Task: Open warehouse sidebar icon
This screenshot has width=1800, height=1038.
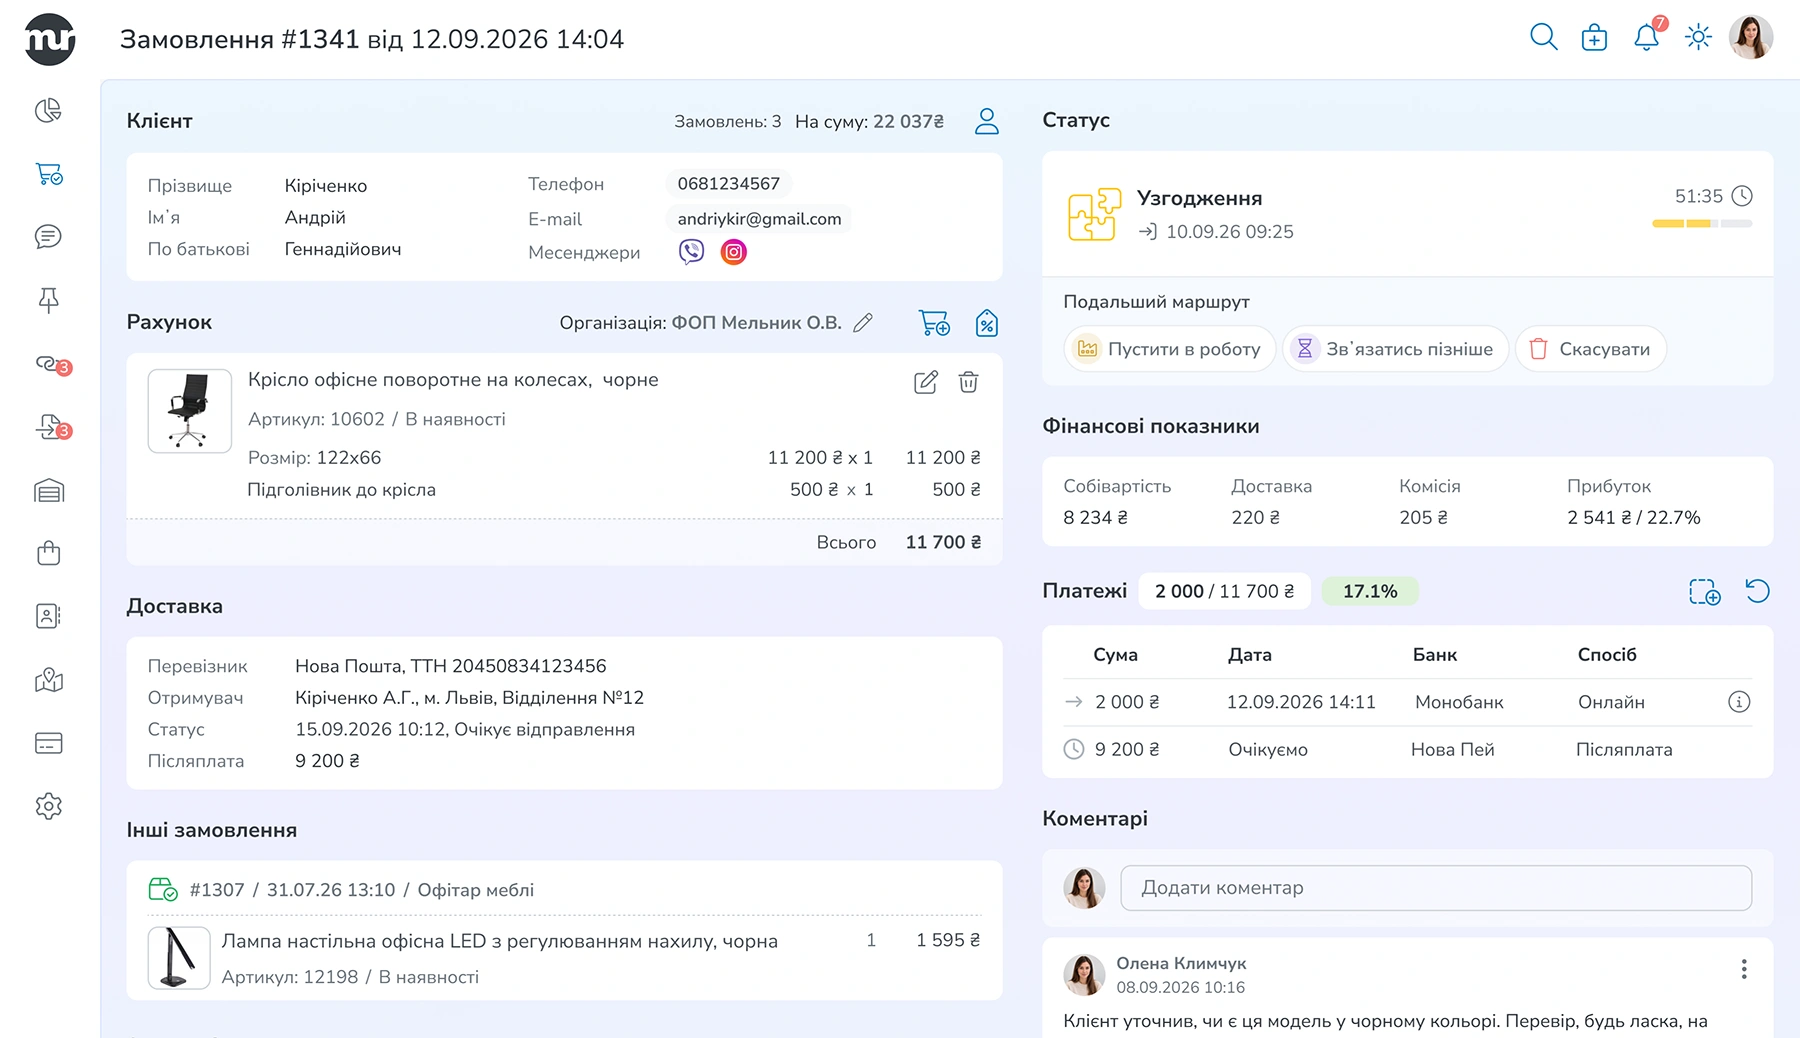Action: click(48, 490)
